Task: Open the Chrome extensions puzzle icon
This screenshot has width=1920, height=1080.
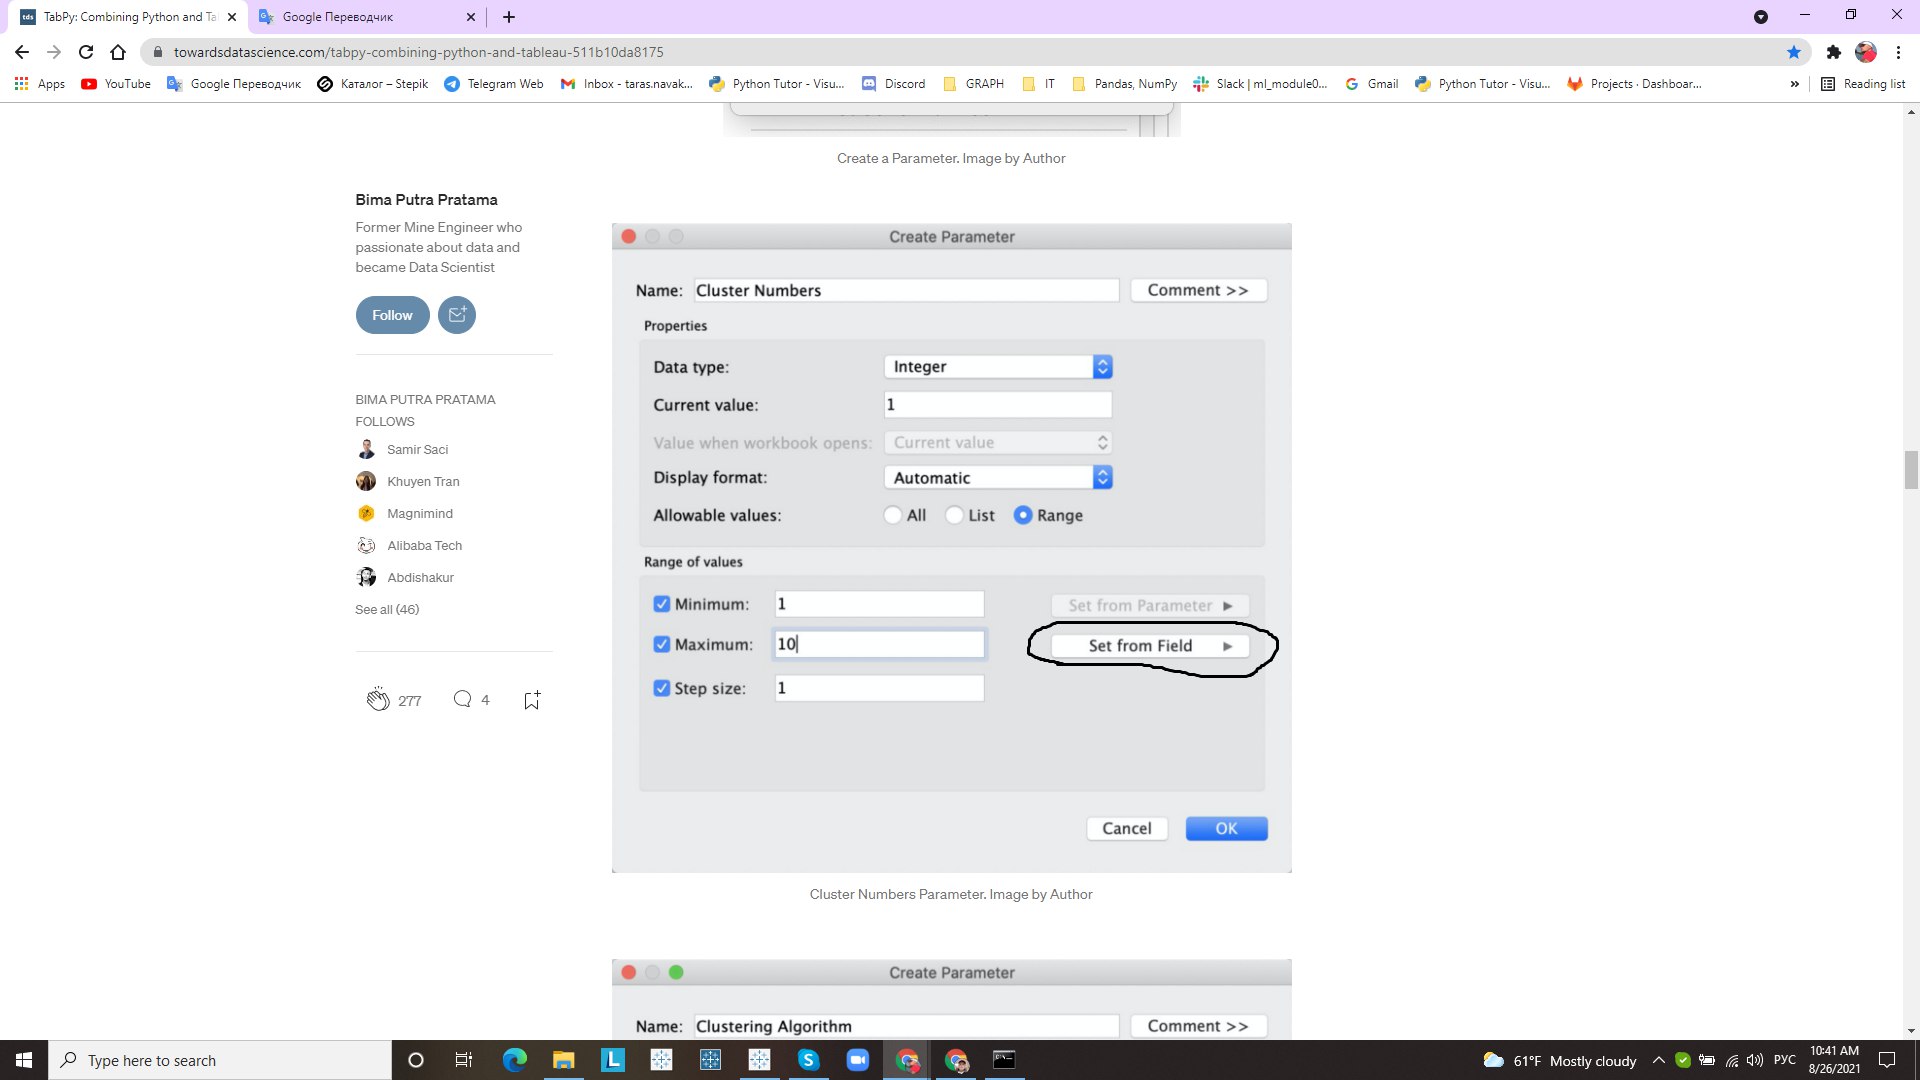Action: coord(1833,52)
